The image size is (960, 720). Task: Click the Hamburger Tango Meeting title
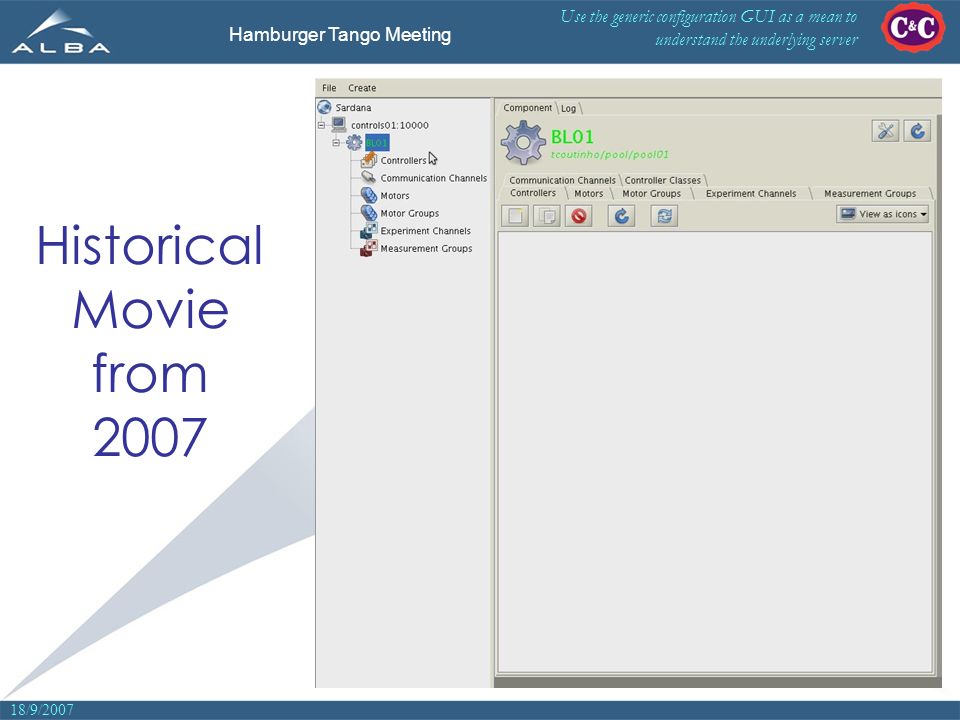coord(340,34)
